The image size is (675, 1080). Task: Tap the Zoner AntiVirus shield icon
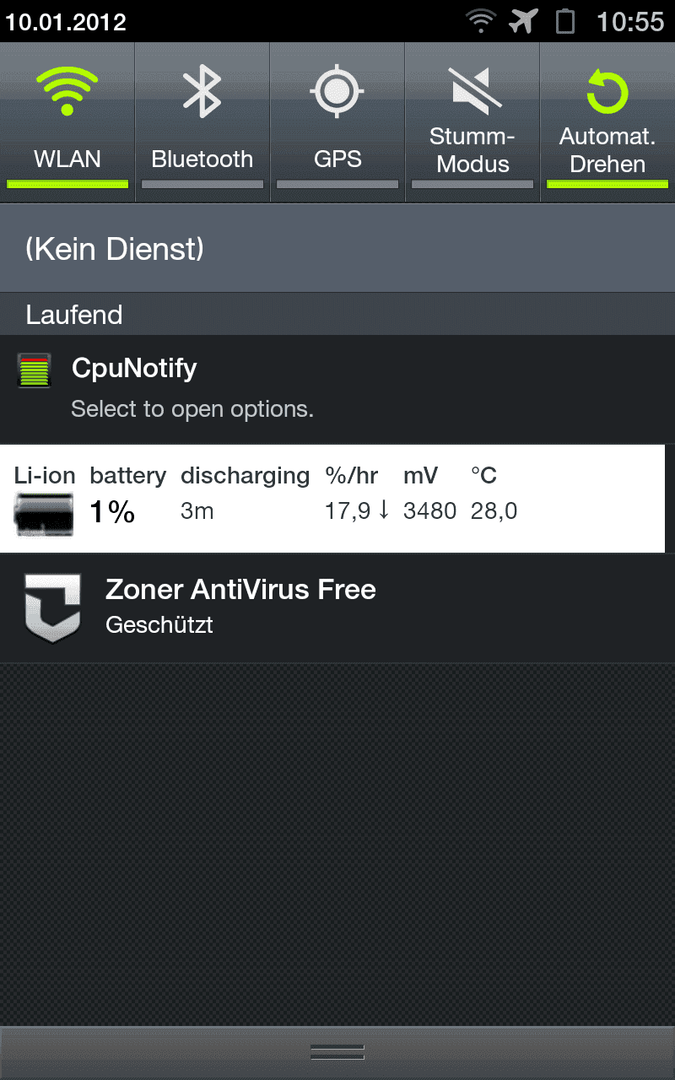pyautogui.click(x=53, y=608)
